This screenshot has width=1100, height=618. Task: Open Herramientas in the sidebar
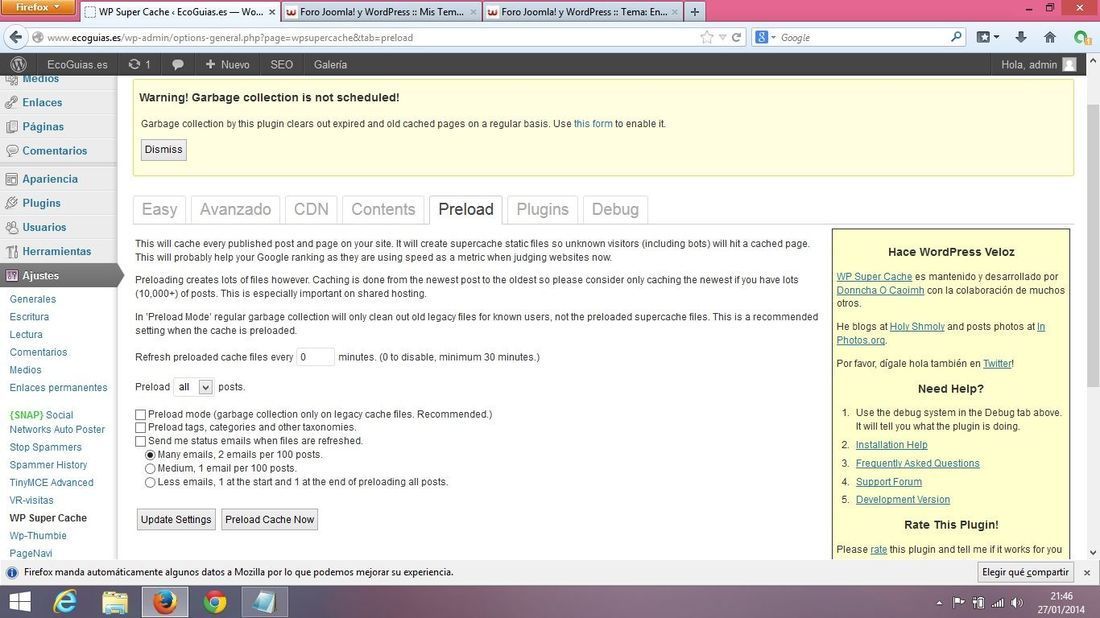click(x=57, y=251)
